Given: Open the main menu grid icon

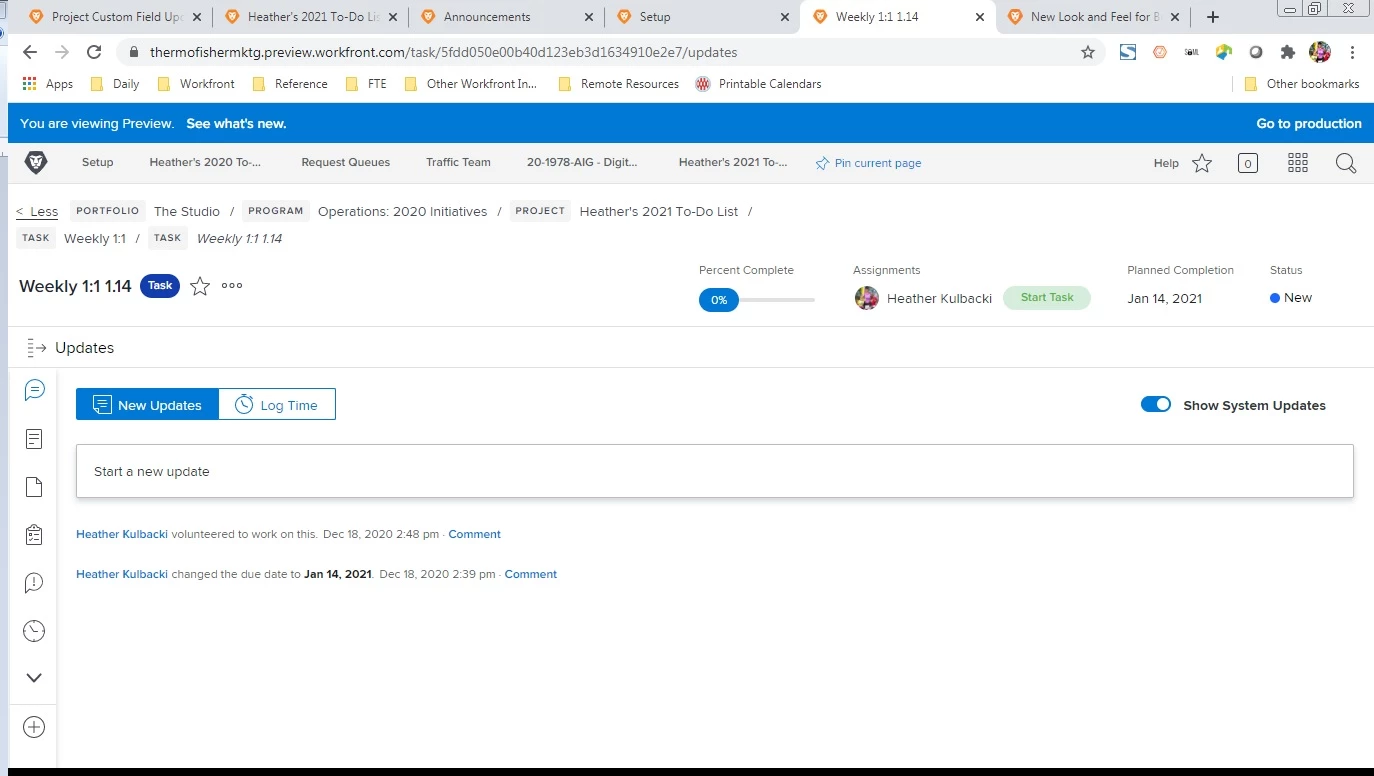Looking at the screenshot, I should 1298,163.
